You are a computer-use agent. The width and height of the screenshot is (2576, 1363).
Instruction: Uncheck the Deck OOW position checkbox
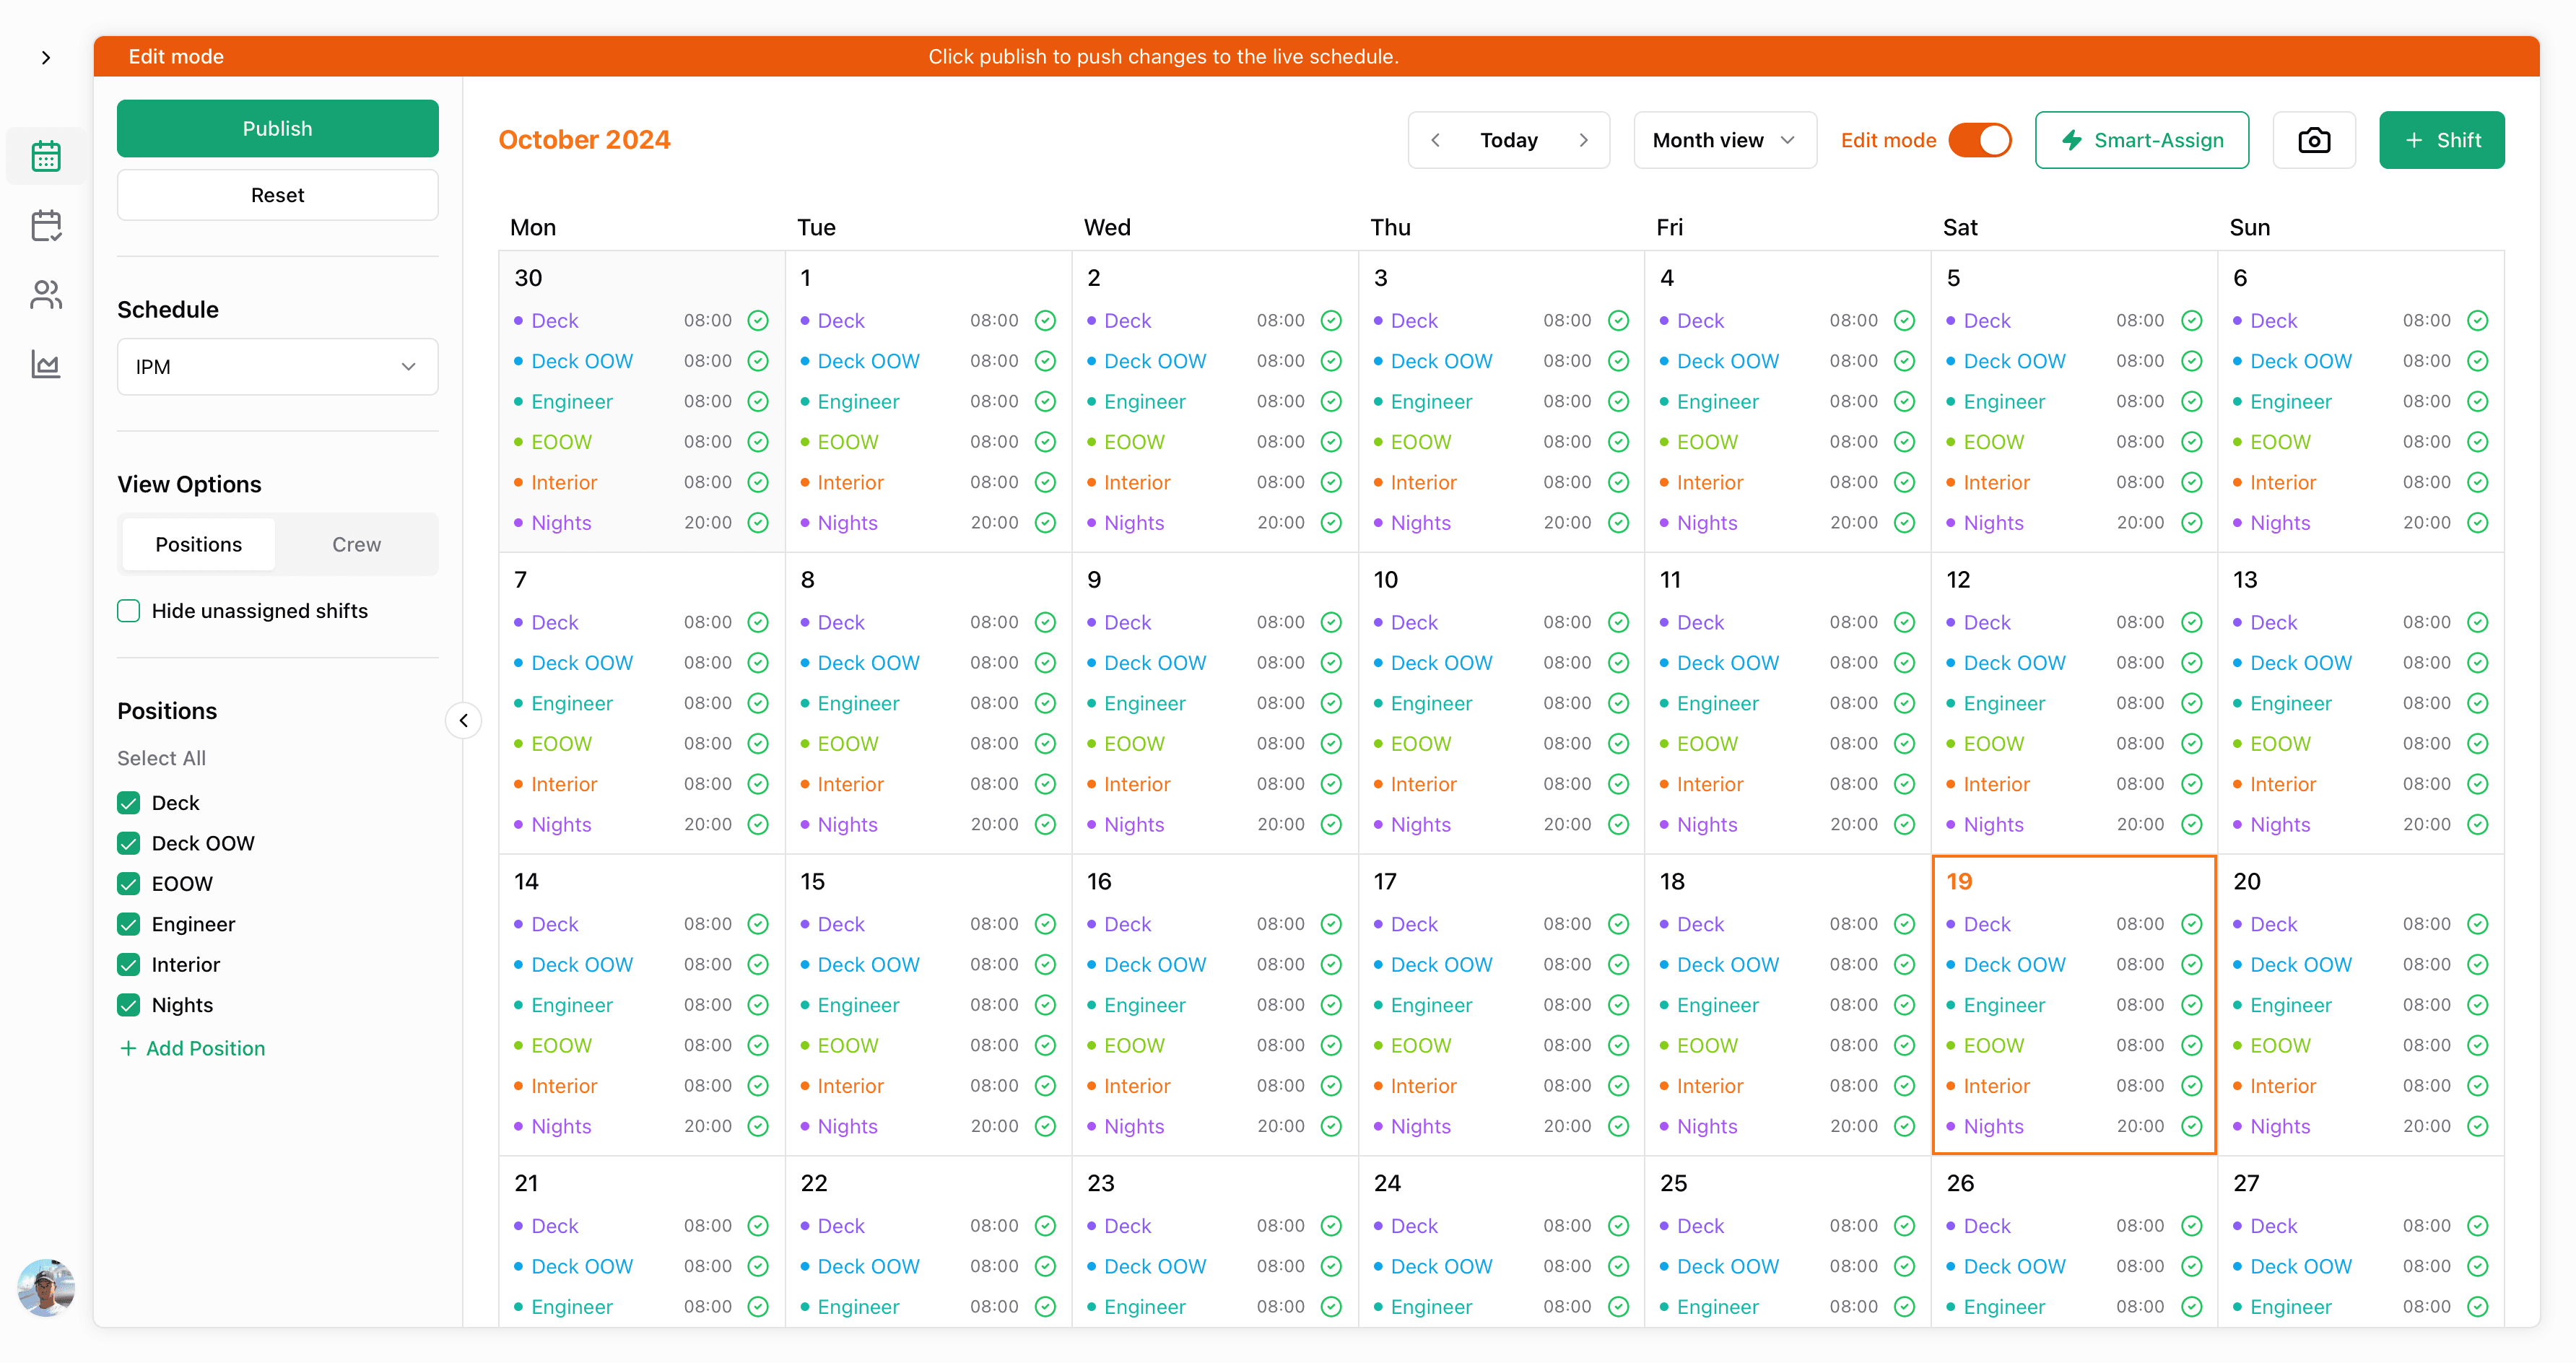128,843
